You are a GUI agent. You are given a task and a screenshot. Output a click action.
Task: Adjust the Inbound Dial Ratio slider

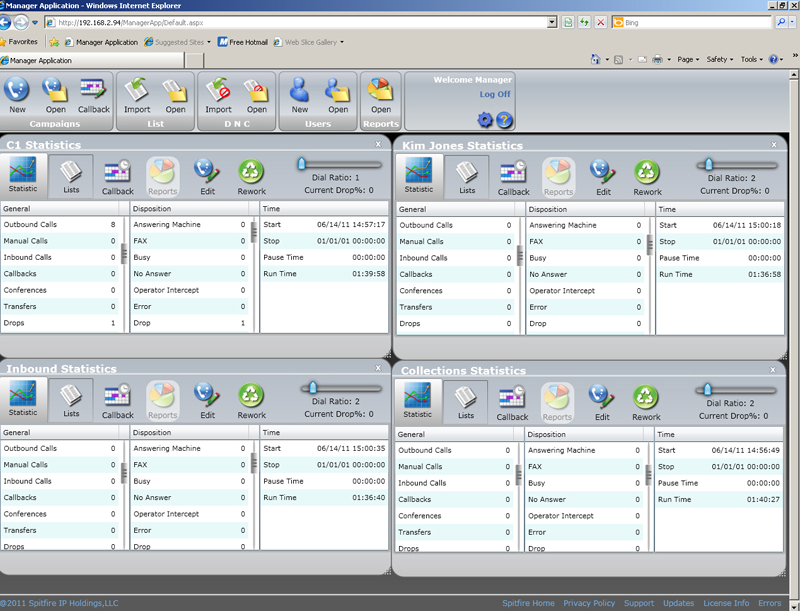pos(313,388)
